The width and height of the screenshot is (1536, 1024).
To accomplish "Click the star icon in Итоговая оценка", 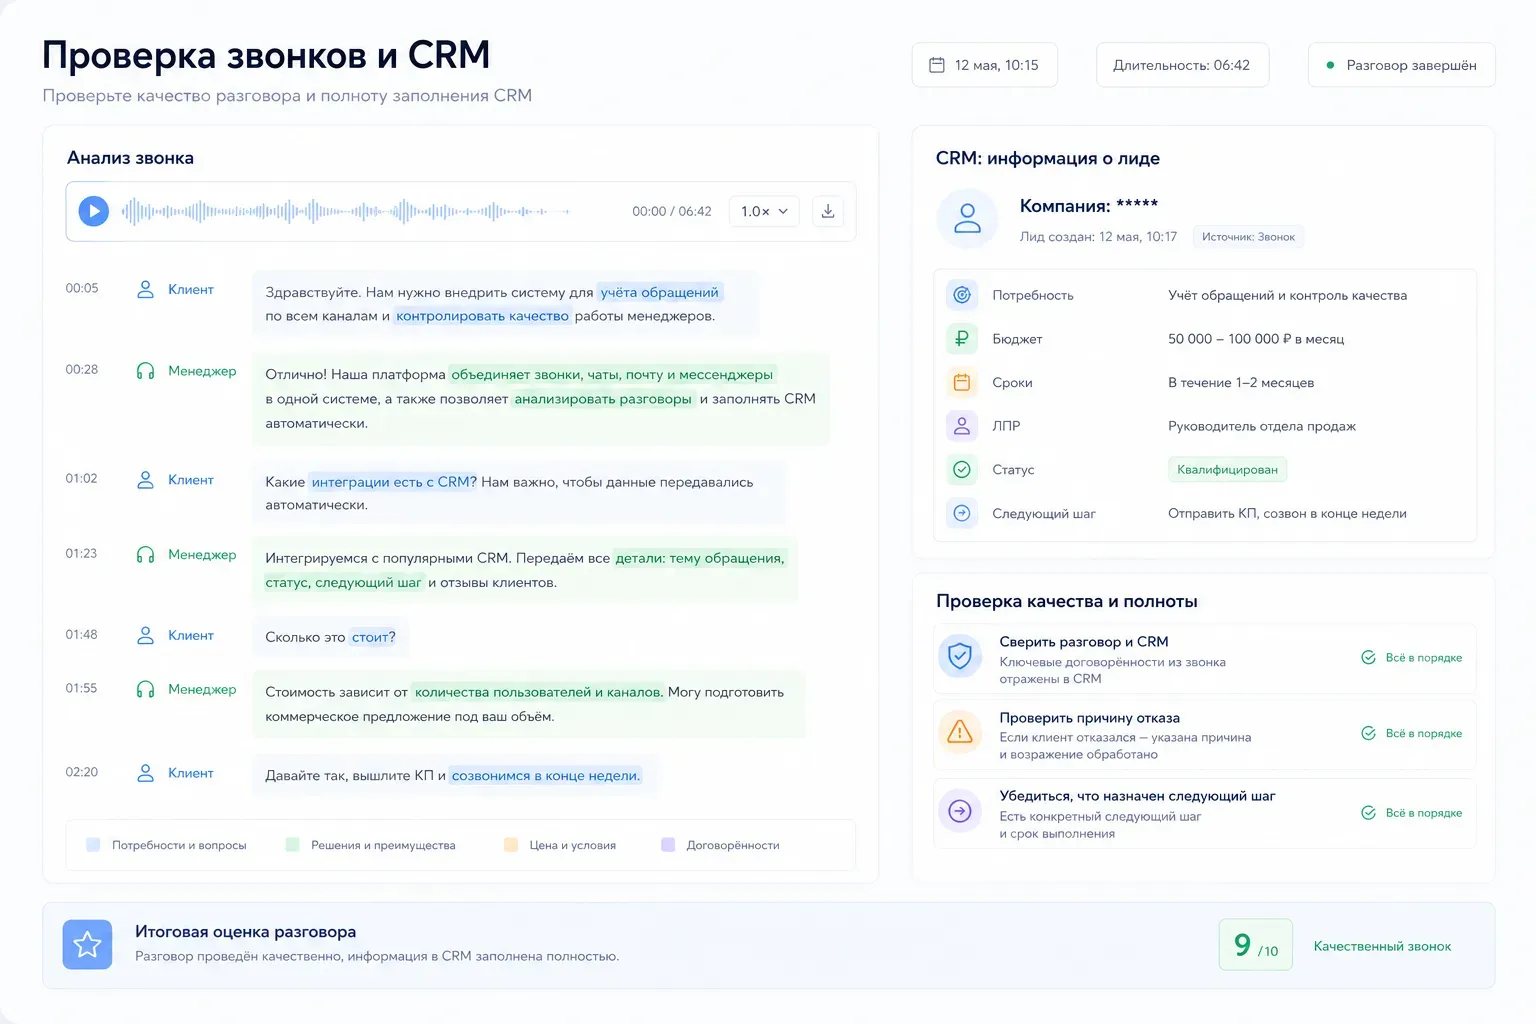I will [87, 944].
